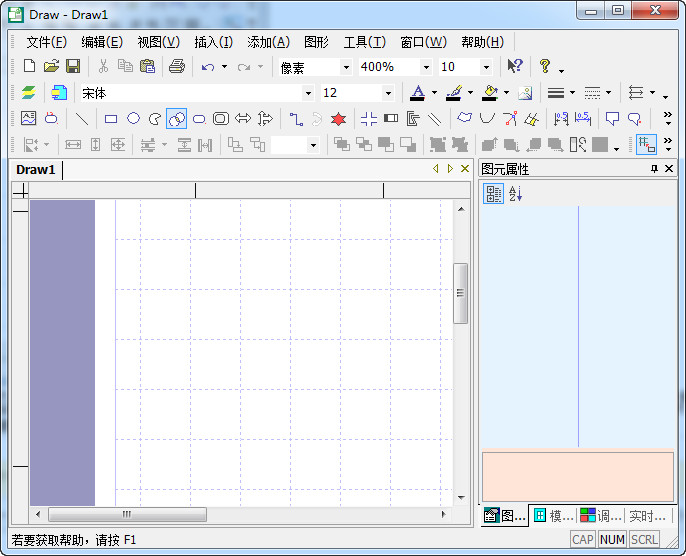This screenshot has height=556, width=686.
Task: Save drawing with floppy disk icon
Action: pyautogui.click(x=73, y=67)
